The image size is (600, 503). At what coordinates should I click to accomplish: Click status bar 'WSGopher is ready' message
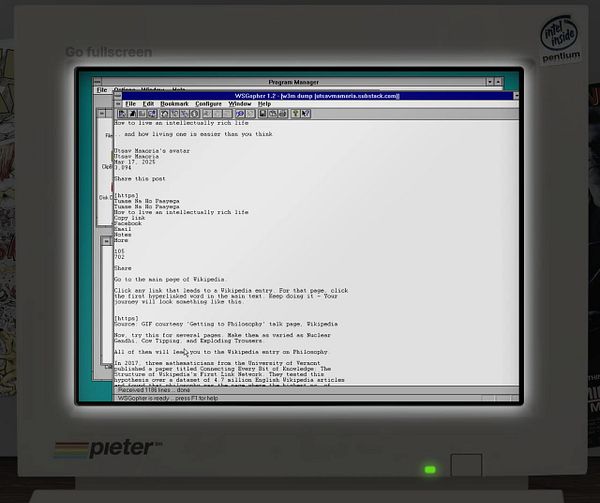(168, 398)
